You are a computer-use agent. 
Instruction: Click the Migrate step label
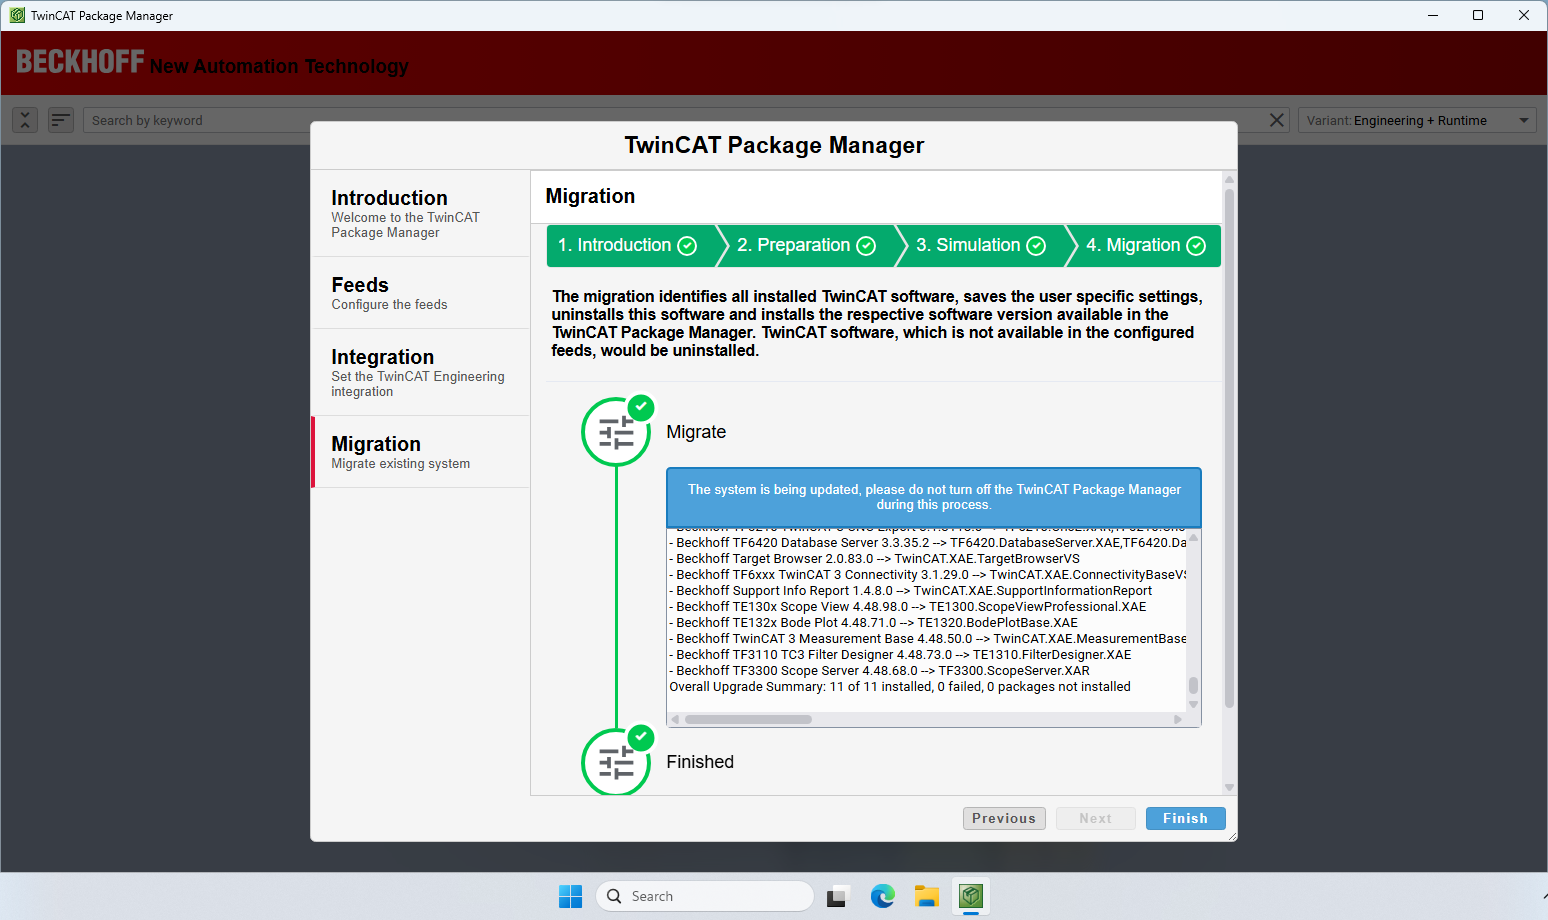point(696,432)
